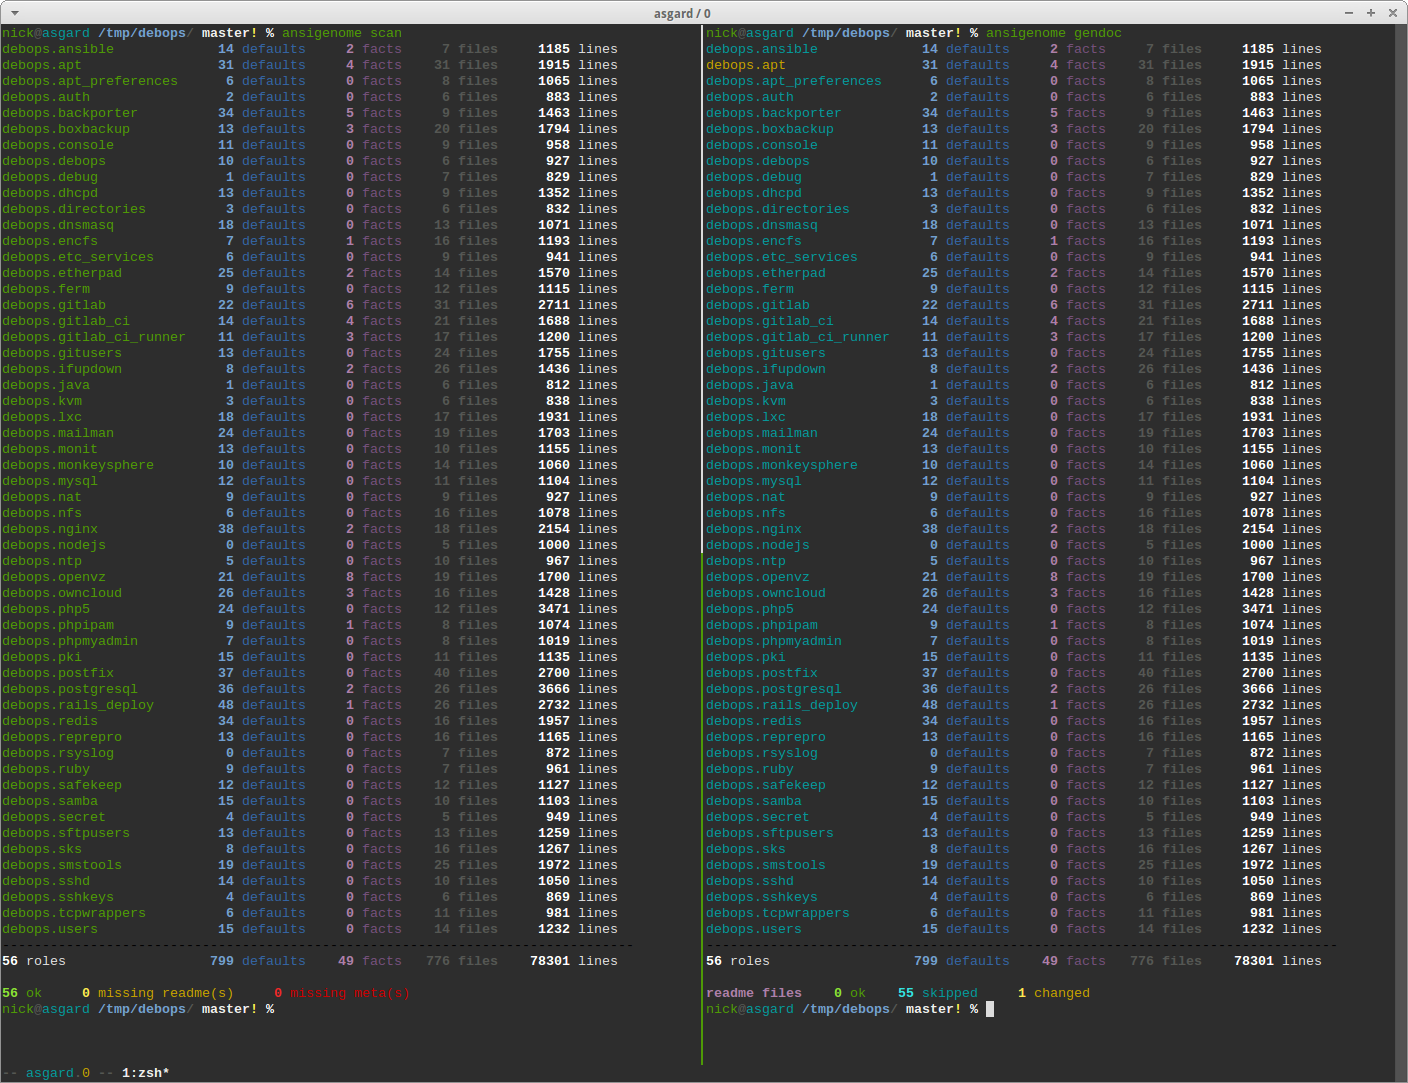Click debops.gitlab_ci_runner in left pane
1408x1083 pixels.
94,337
